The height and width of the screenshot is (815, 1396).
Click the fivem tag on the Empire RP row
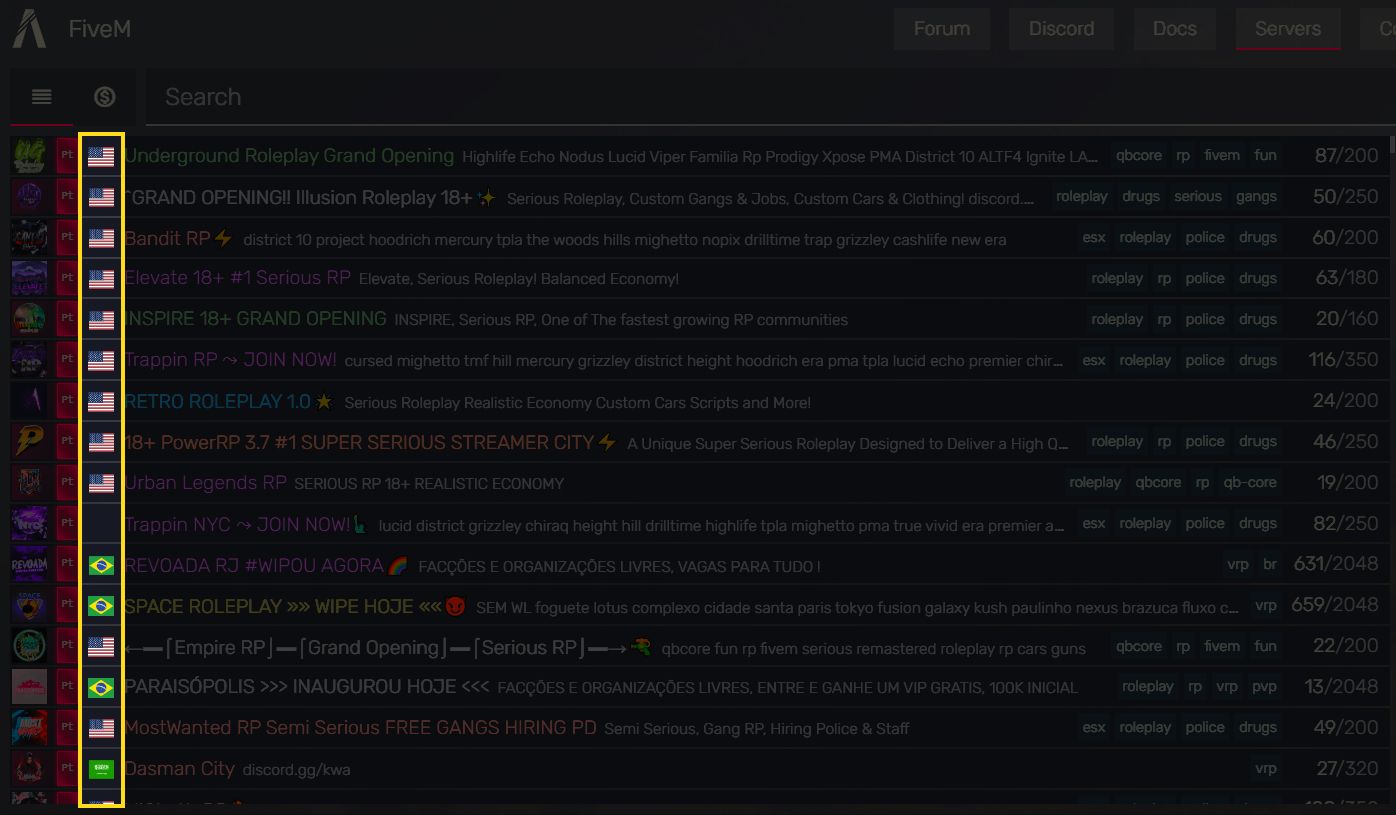click(1222, 646)
